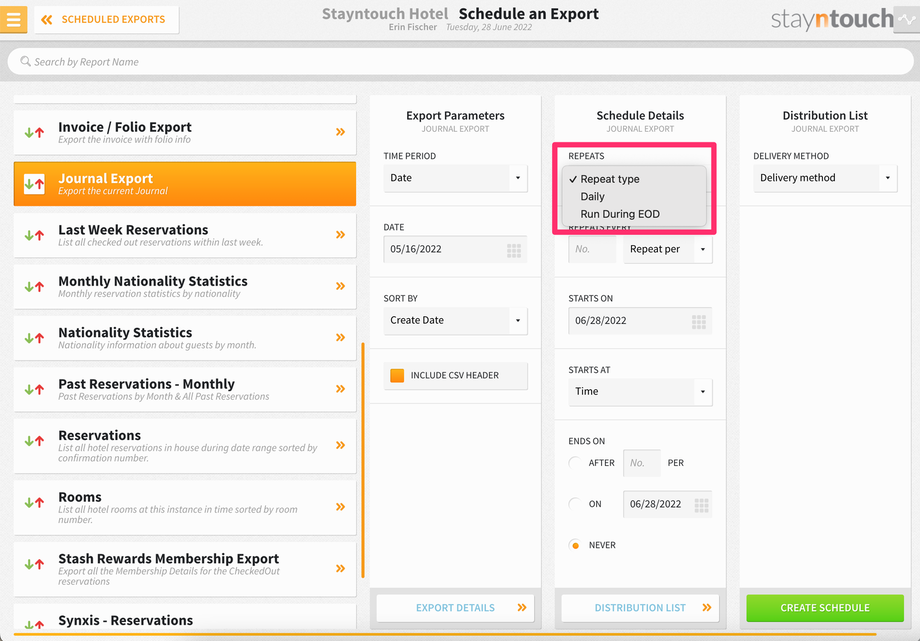Viewport: 920px width, 641px height.
Task: Click the search magnifier icon
Action: pos(25,61)
